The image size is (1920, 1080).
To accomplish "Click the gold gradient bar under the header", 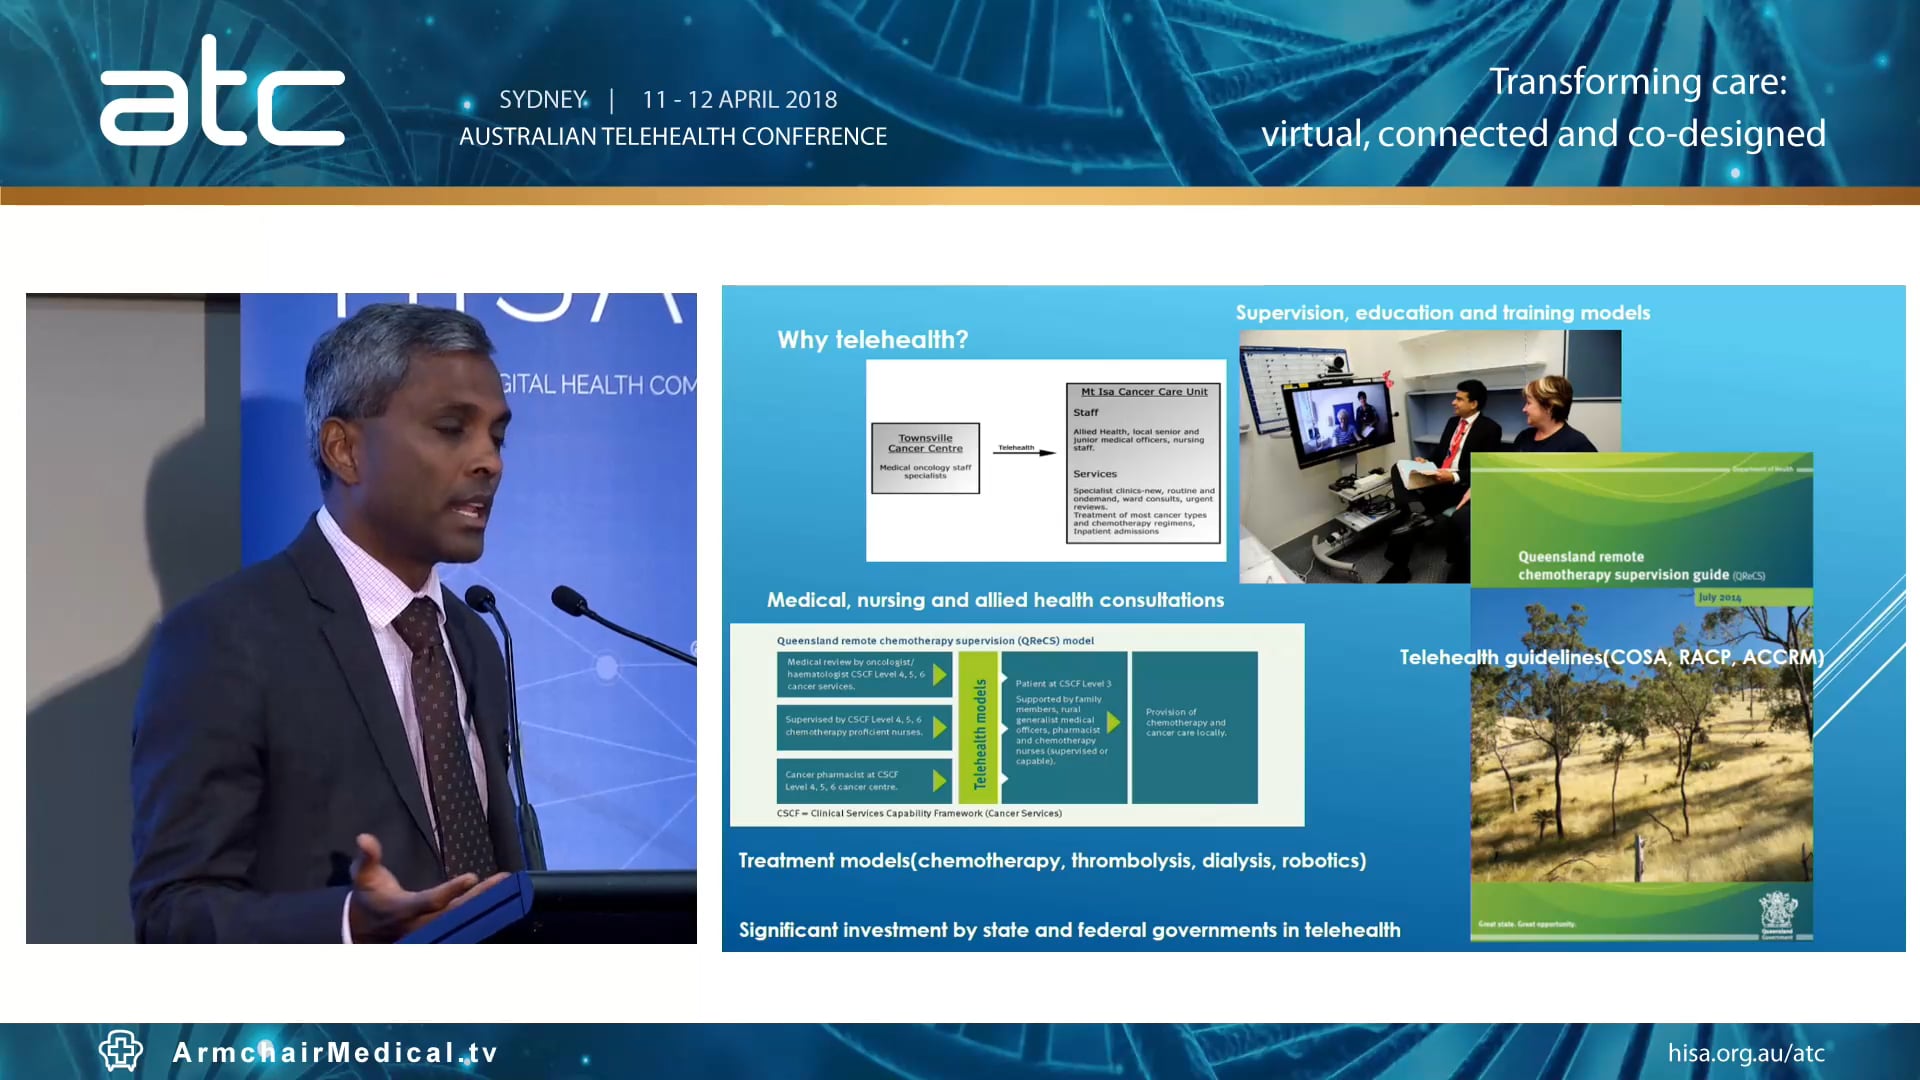I will pos(960,194).
